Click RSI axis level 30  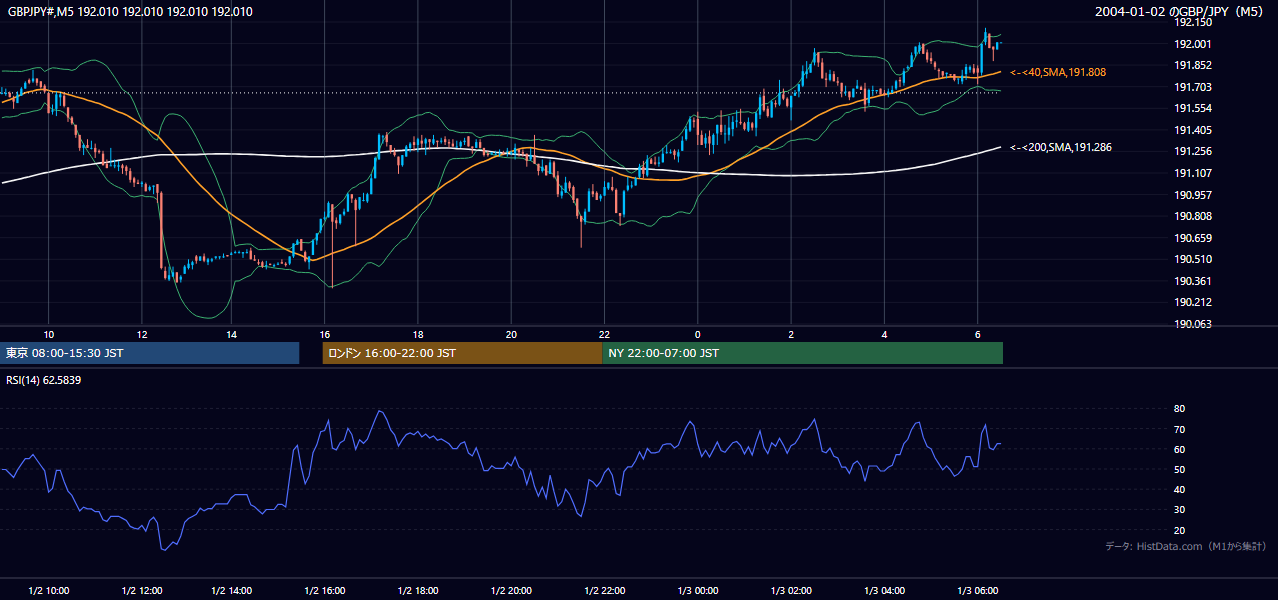click(x=1179, y=510)
